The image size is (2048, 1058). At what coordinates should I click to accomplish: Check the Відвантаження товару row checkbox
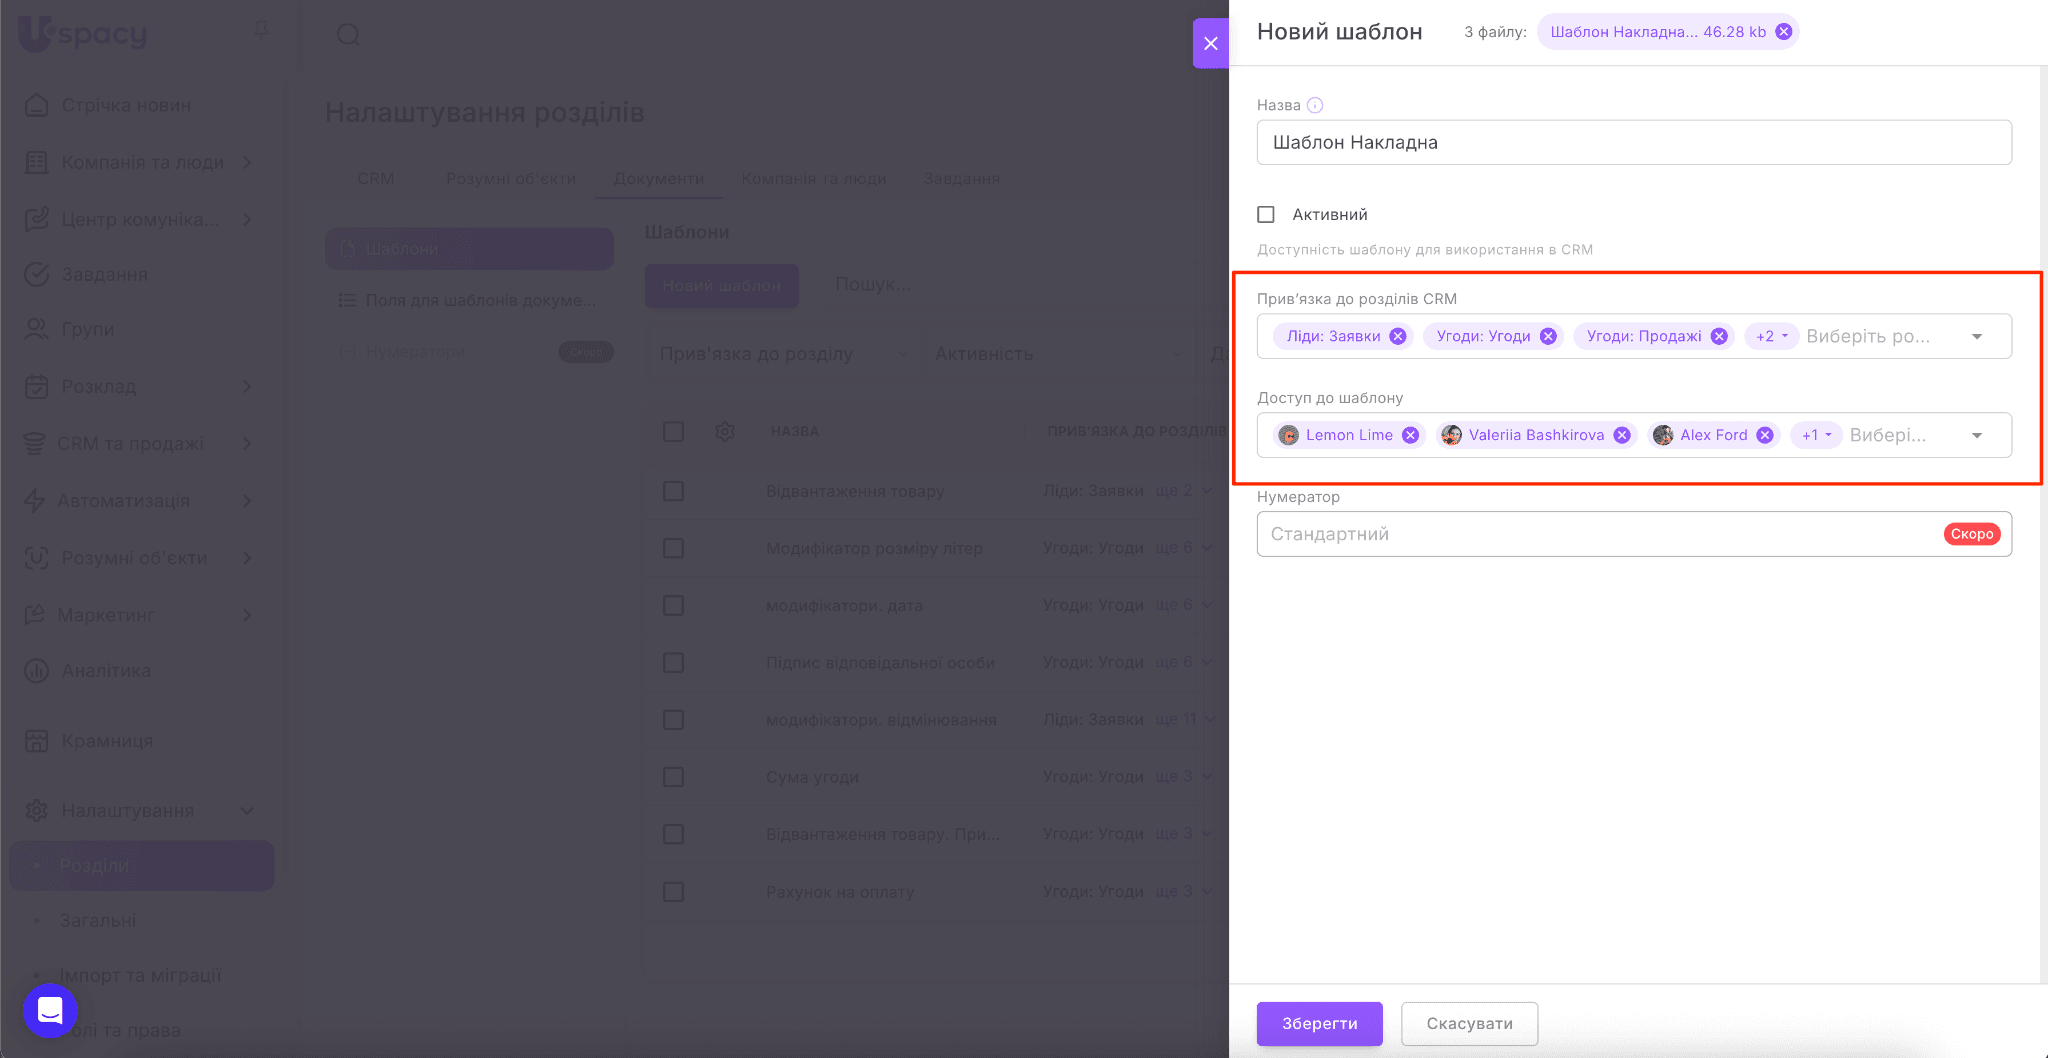(x=674, y=491)
